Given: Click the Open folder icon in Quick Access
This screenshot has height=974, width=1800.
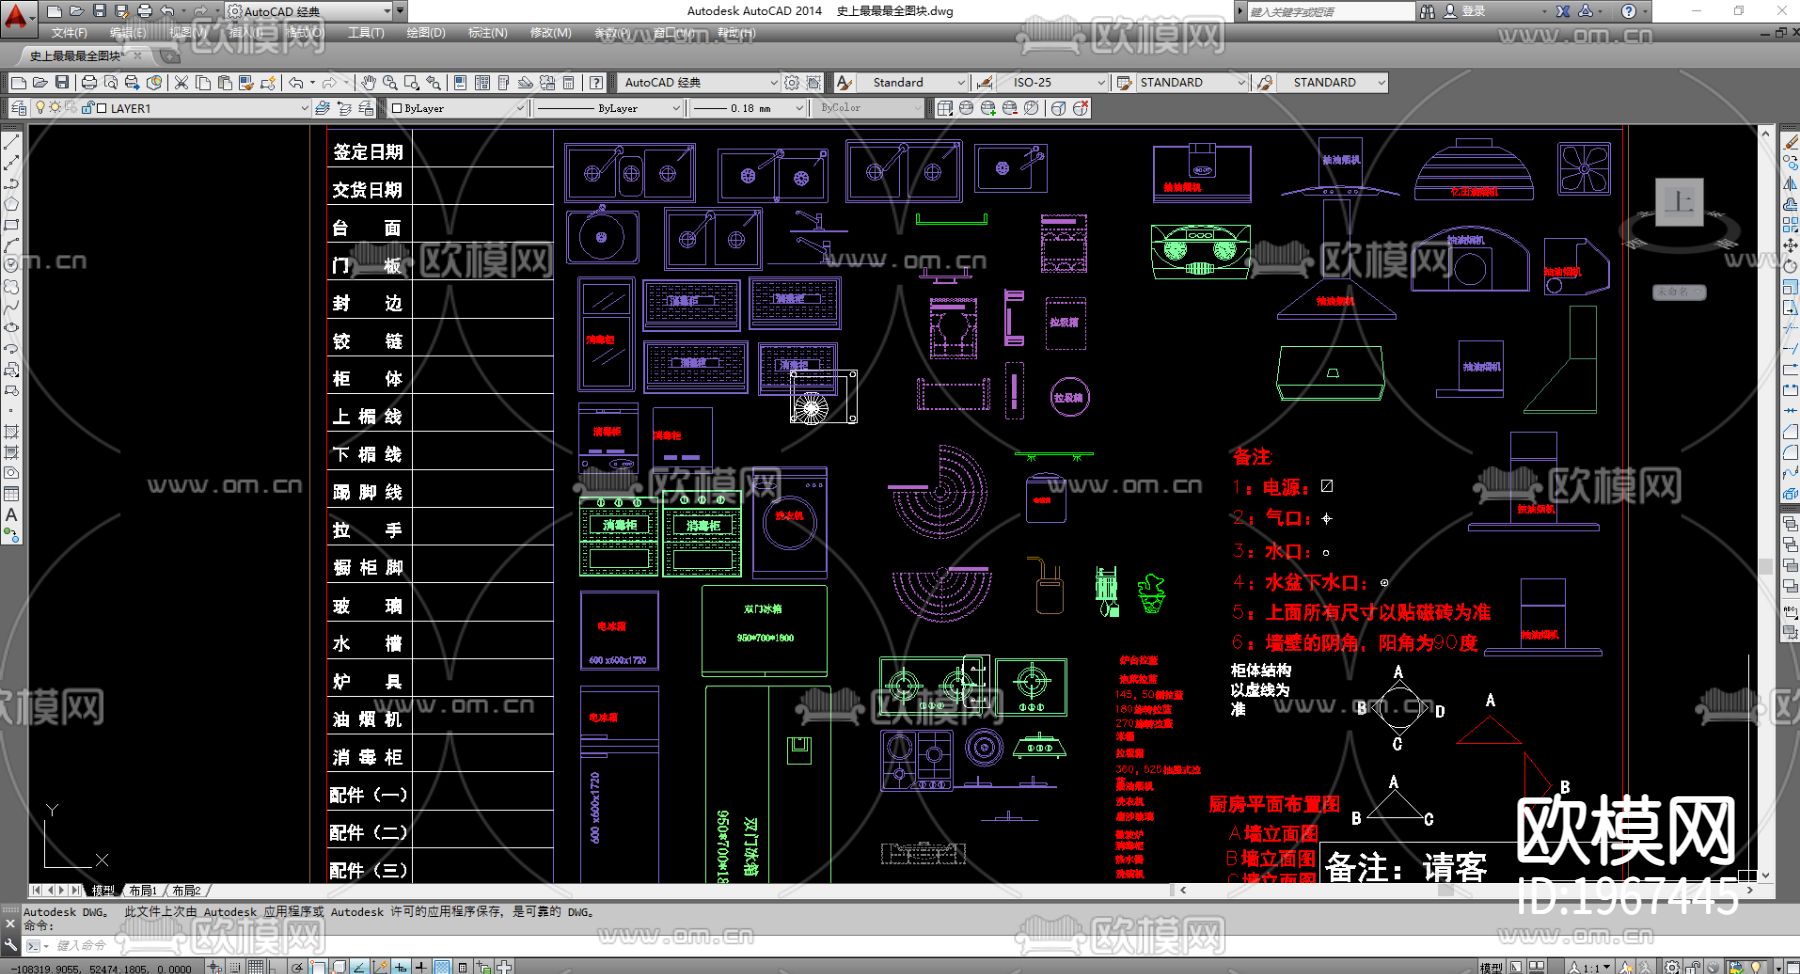Looking at the screenshot, I should pos(76,11).
